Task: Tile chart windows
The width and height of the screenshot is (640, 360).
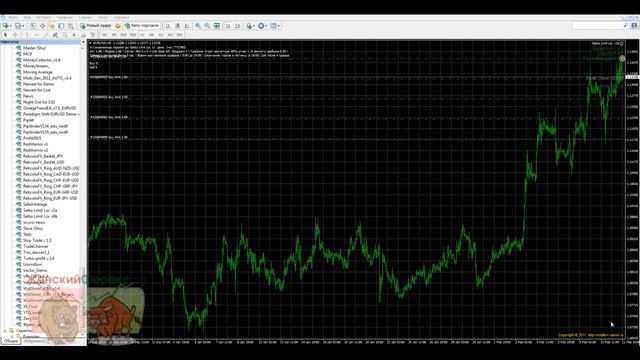Action: pos(217,26)
